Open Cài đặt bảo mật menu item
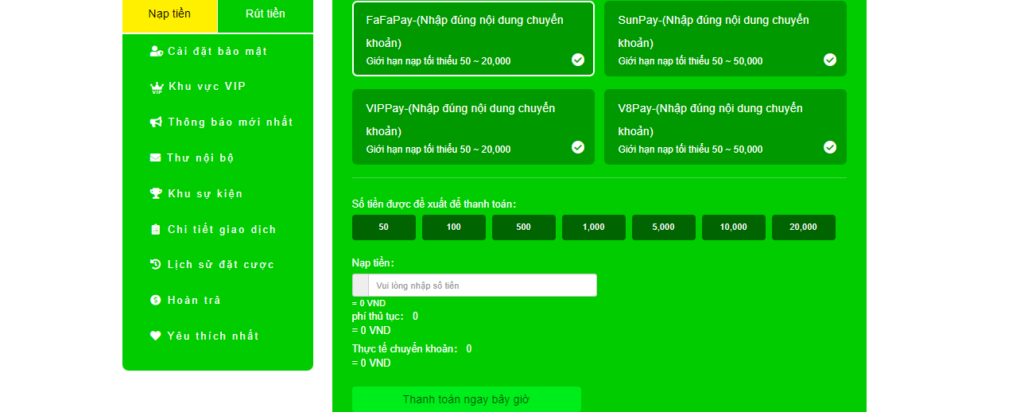This screenshot has height=412, width=1024. pos(217,52)
